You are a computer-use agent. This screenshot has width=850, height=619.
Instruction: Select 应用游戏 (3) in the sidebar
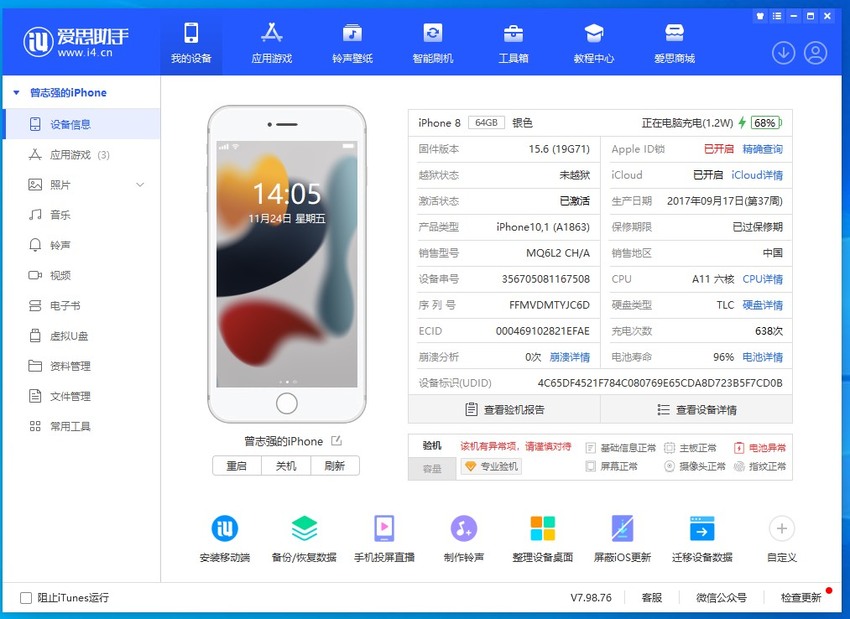(82, 155)
